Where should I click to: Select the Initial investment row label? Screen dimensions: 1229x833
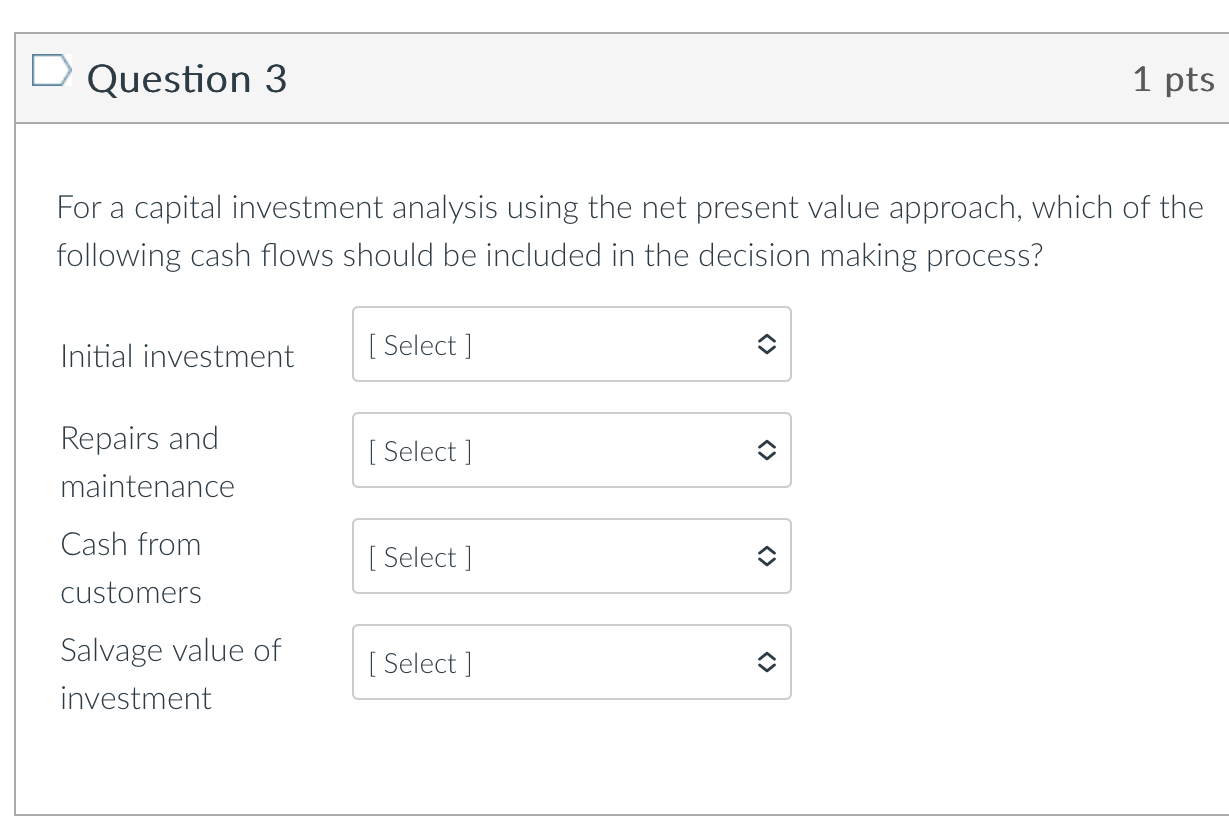click(177, 356)
